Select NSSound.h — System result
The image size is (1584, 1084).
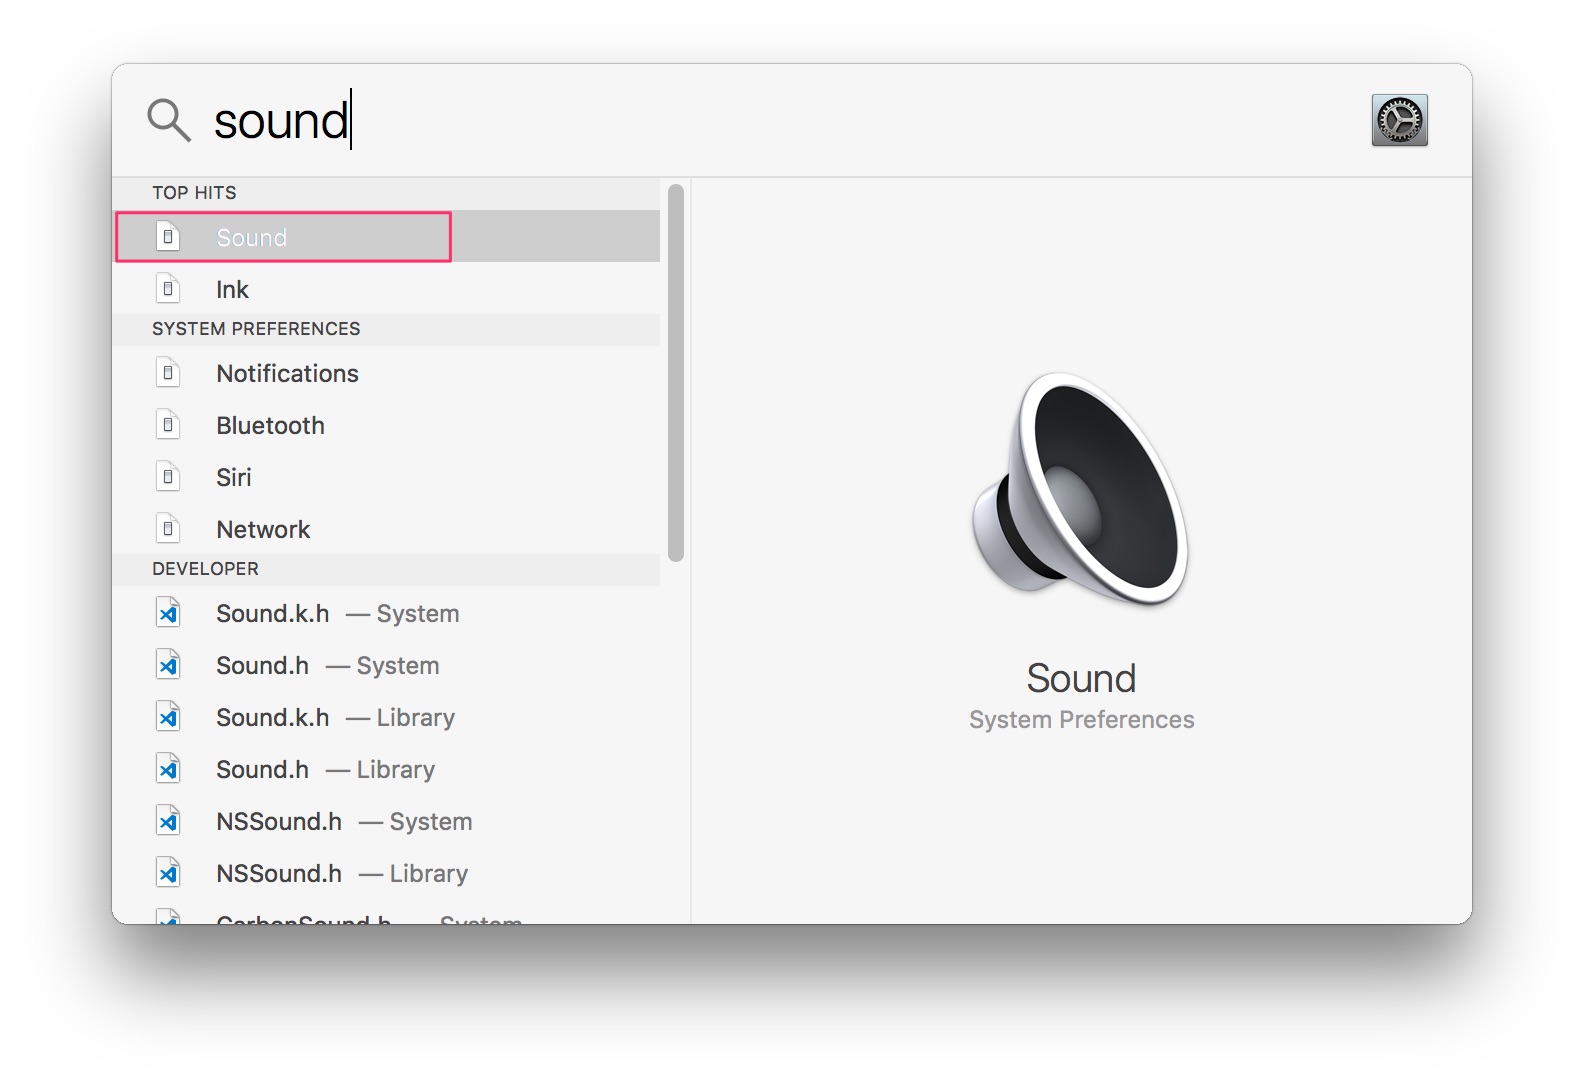pos(386,821)
